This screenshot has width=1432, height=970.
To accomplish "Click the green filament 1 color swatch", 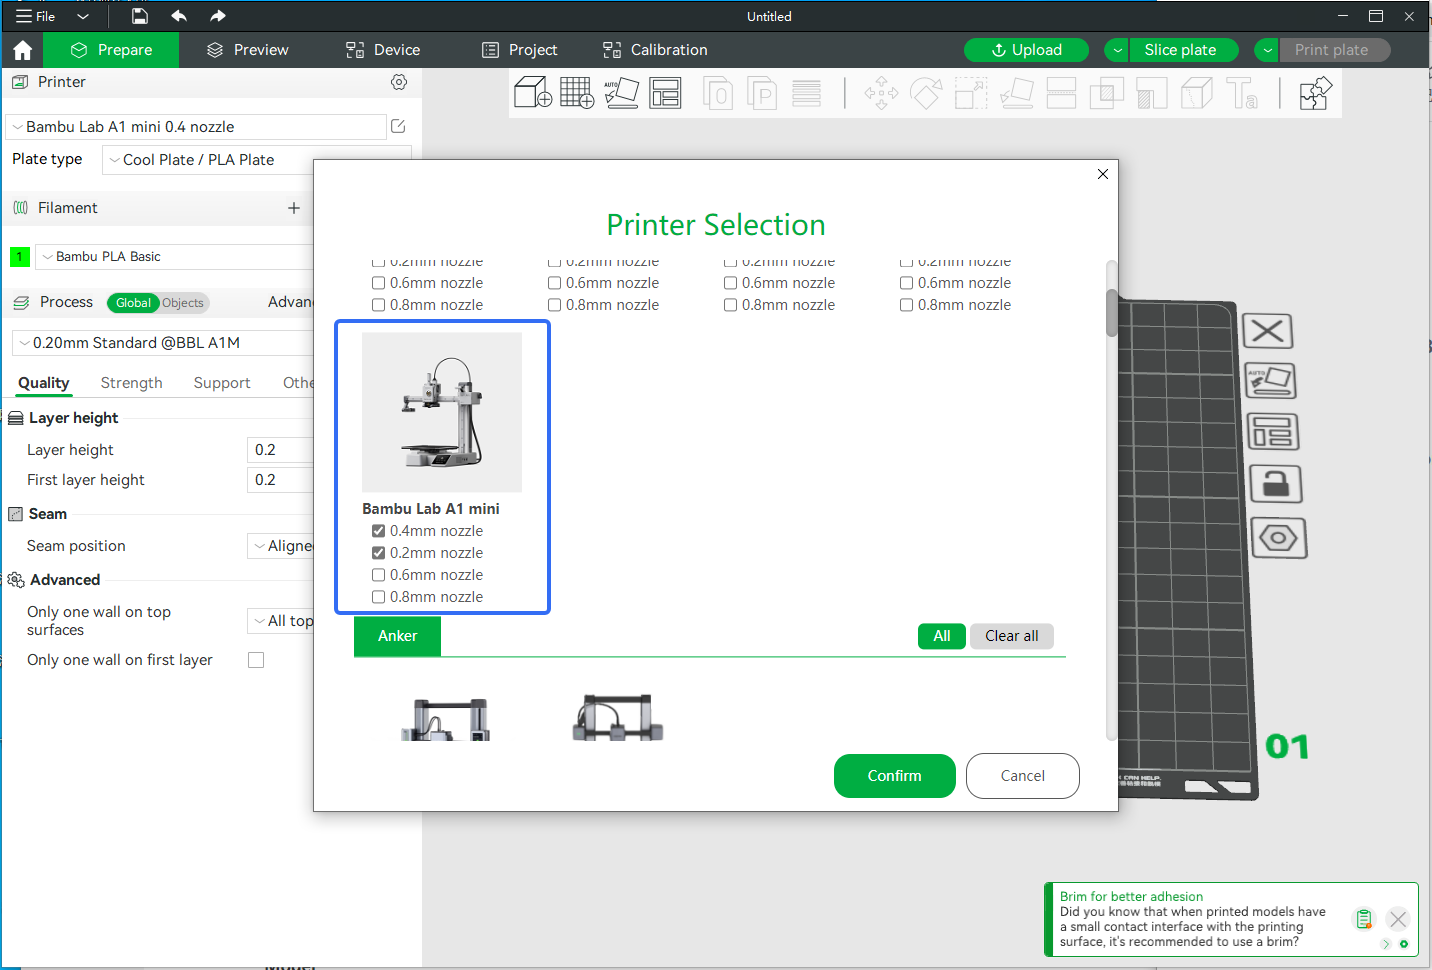I will 19,257.
